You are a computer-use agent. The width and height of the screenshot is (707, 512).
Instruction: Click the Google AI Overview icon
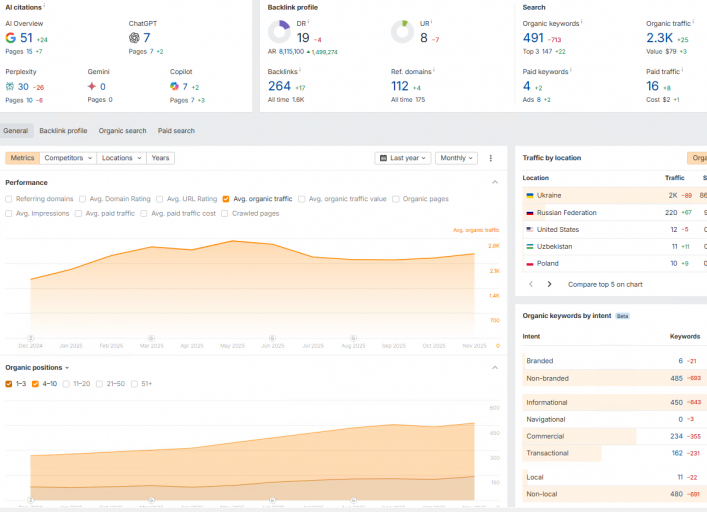(x=10, y=38)
